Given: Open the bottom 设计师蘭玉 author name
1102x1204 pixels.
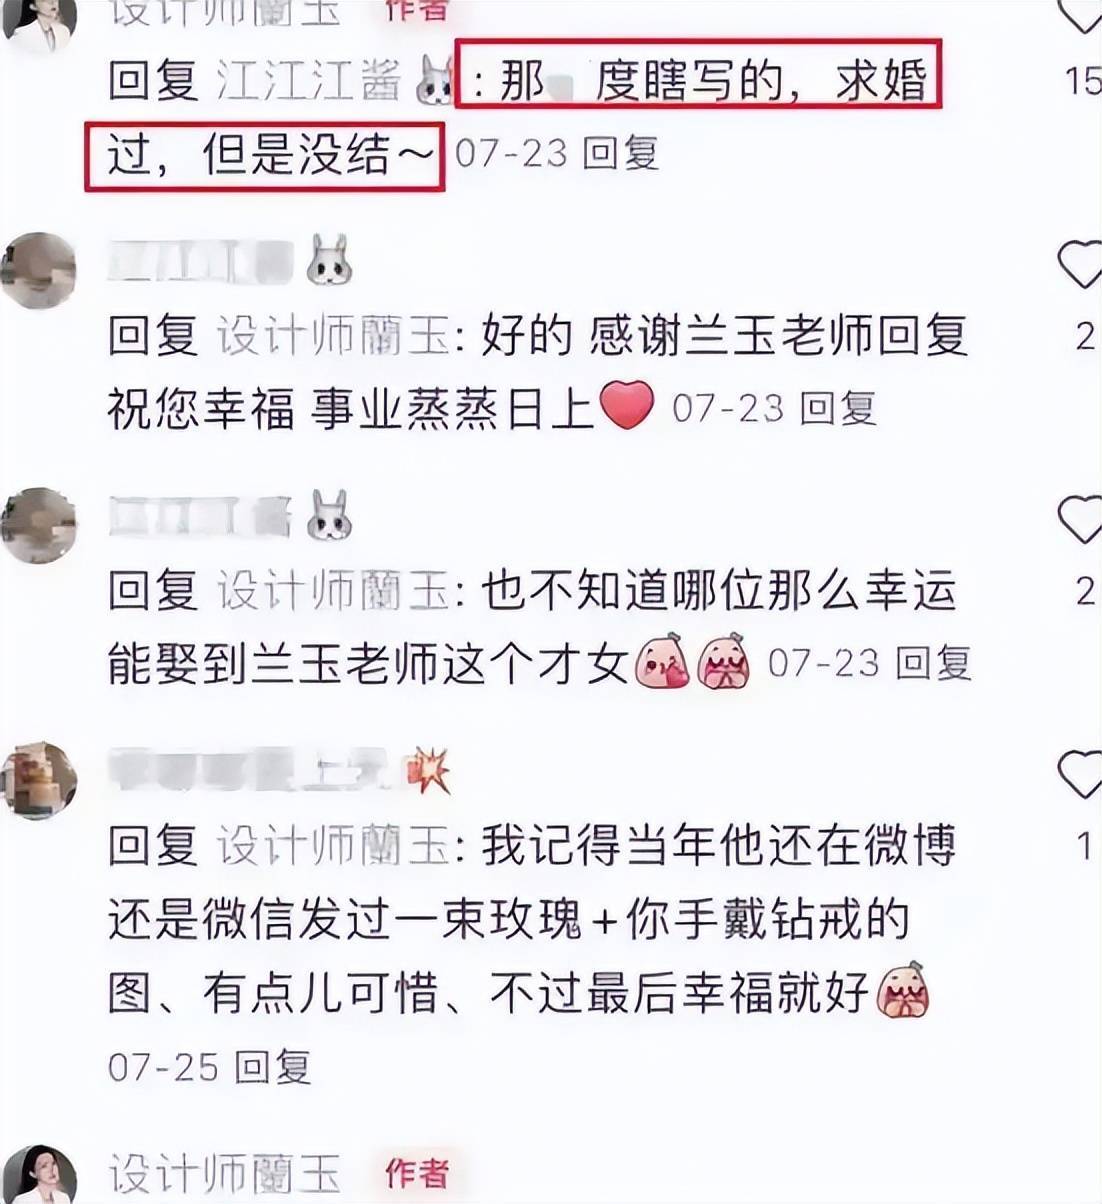Looking at the screenshot, I should pyautogui.click(x=225, y=1173).
